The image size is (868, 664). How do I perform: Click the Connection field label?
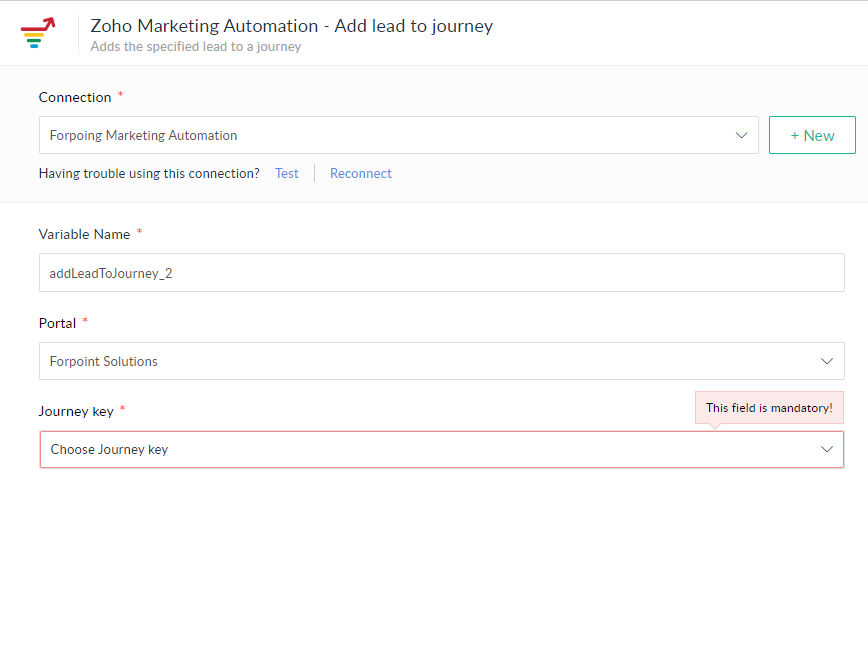click(75, 97)
